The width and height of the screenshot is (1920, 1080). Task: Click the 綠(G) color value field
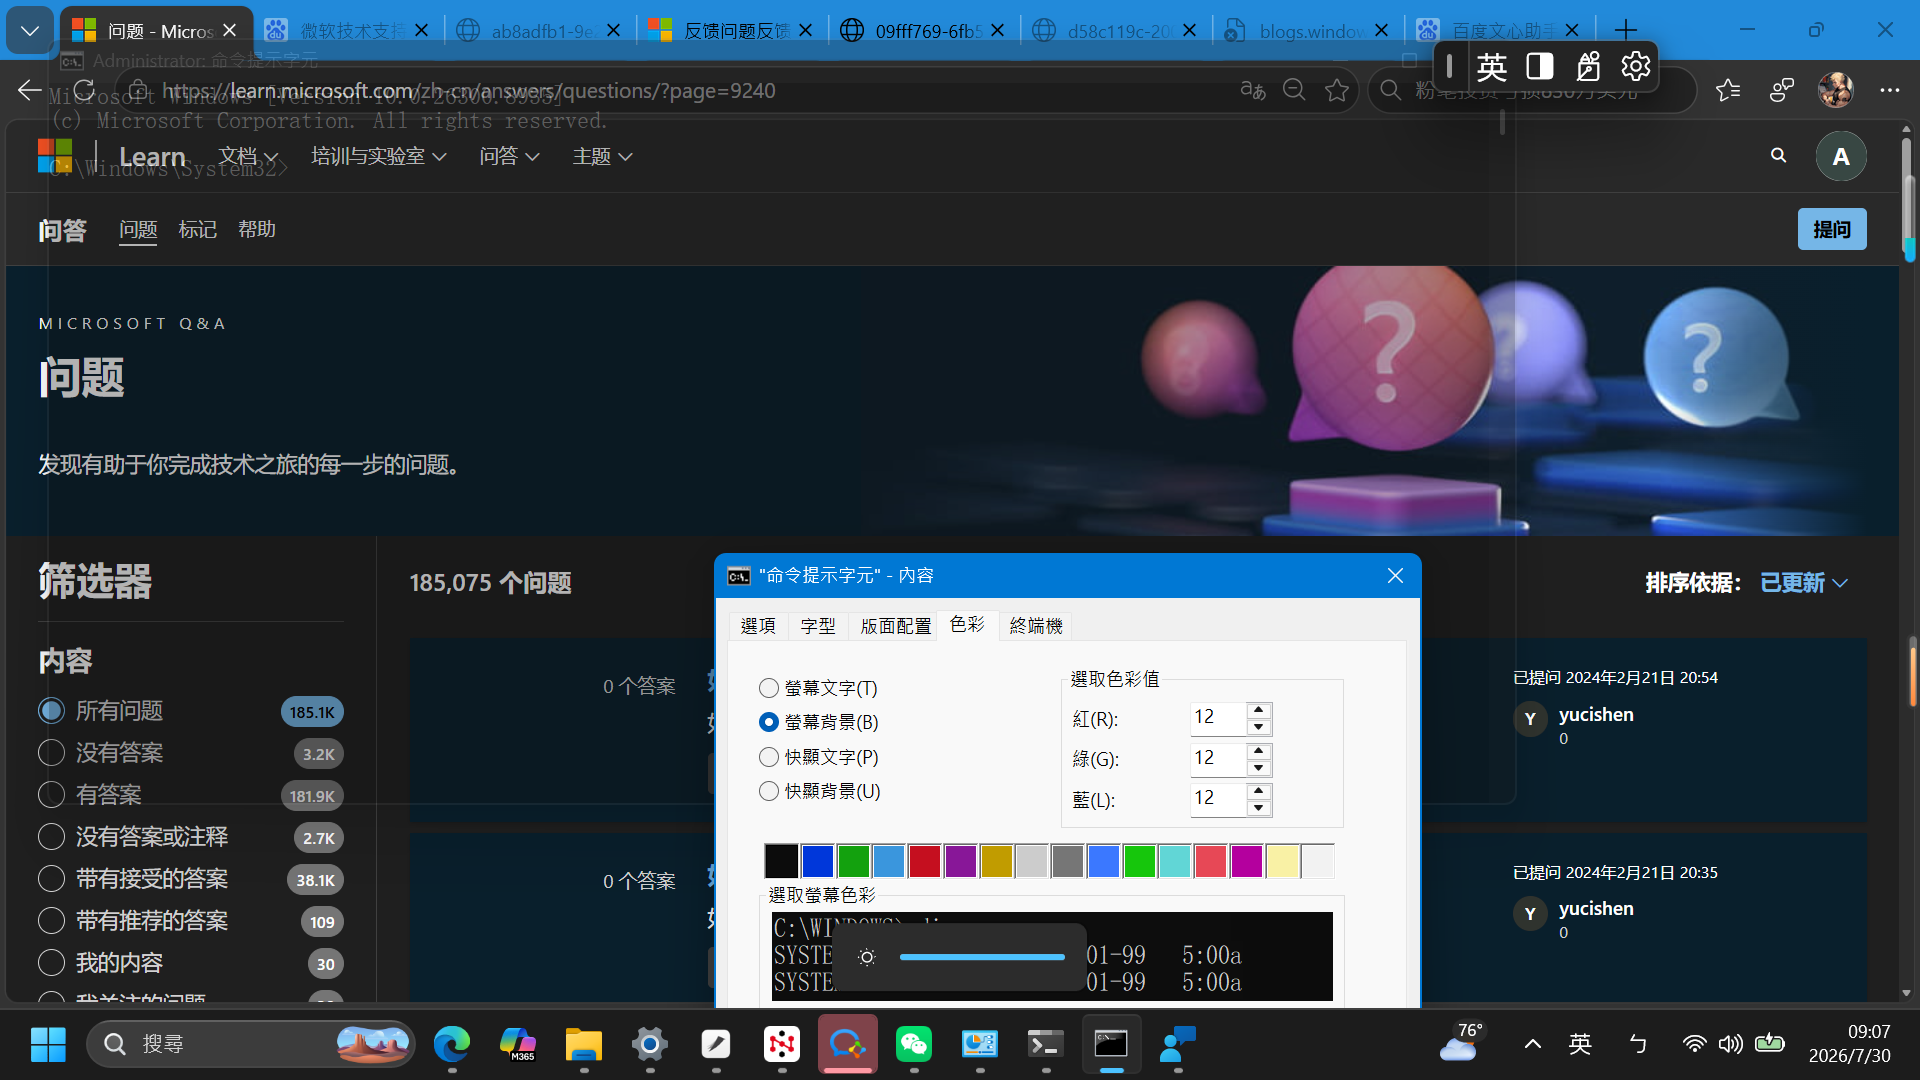pyautogui.click(x=1218, y=758)
